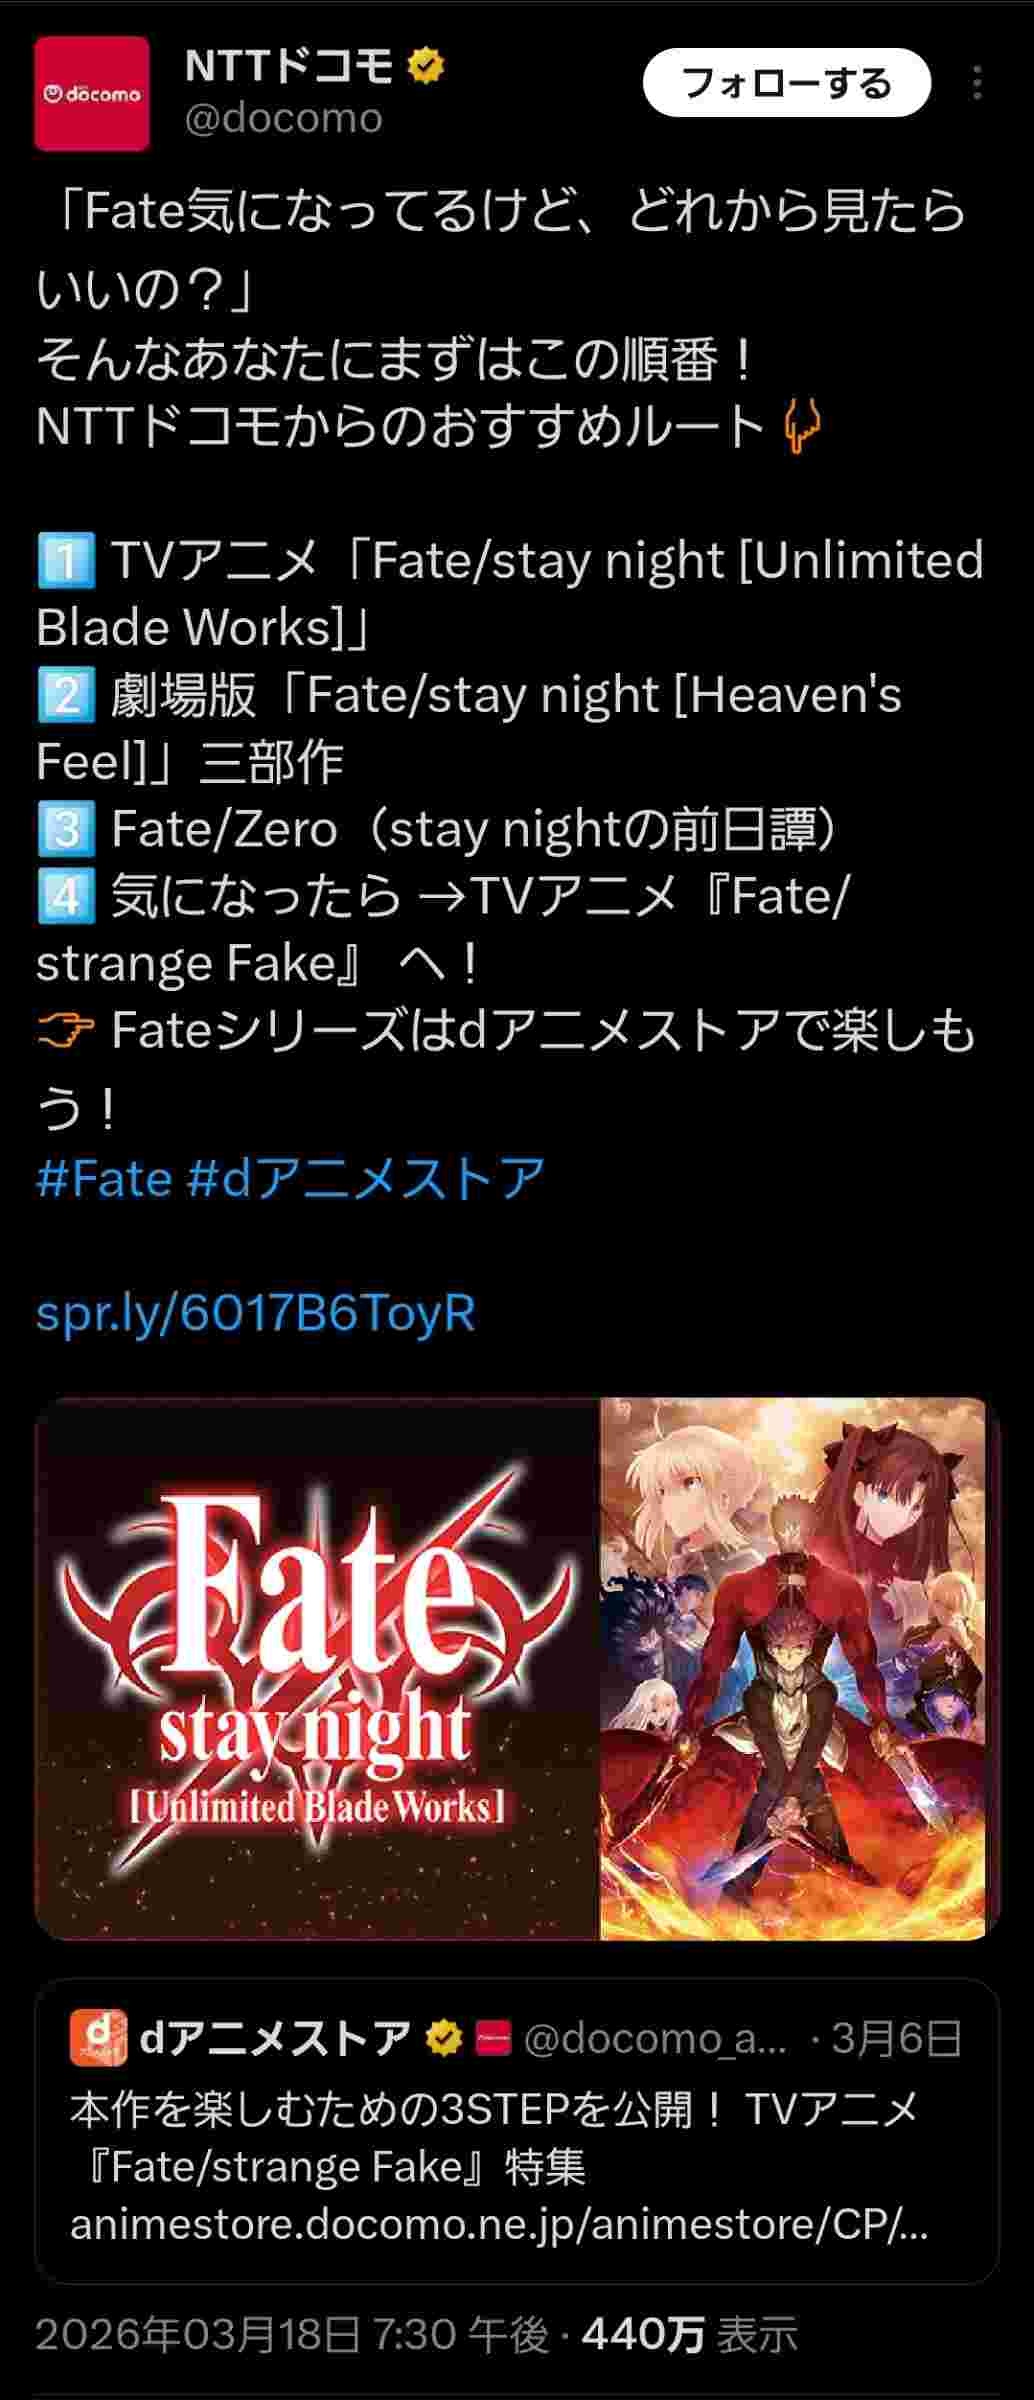Open the Fate/stay night logo image
The image size is (1034, 2400).
[x=318, y=1668]
